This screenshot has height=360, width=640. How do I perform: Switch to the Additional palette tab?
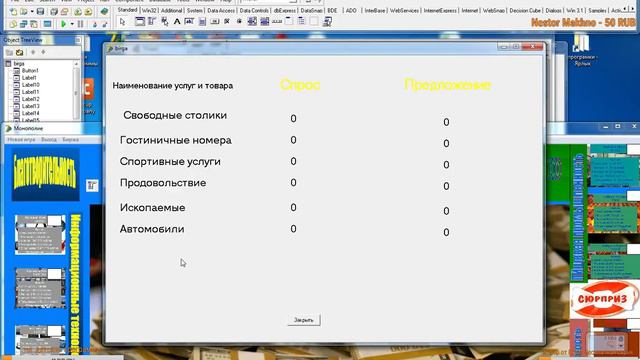click(x=171, y=10)
